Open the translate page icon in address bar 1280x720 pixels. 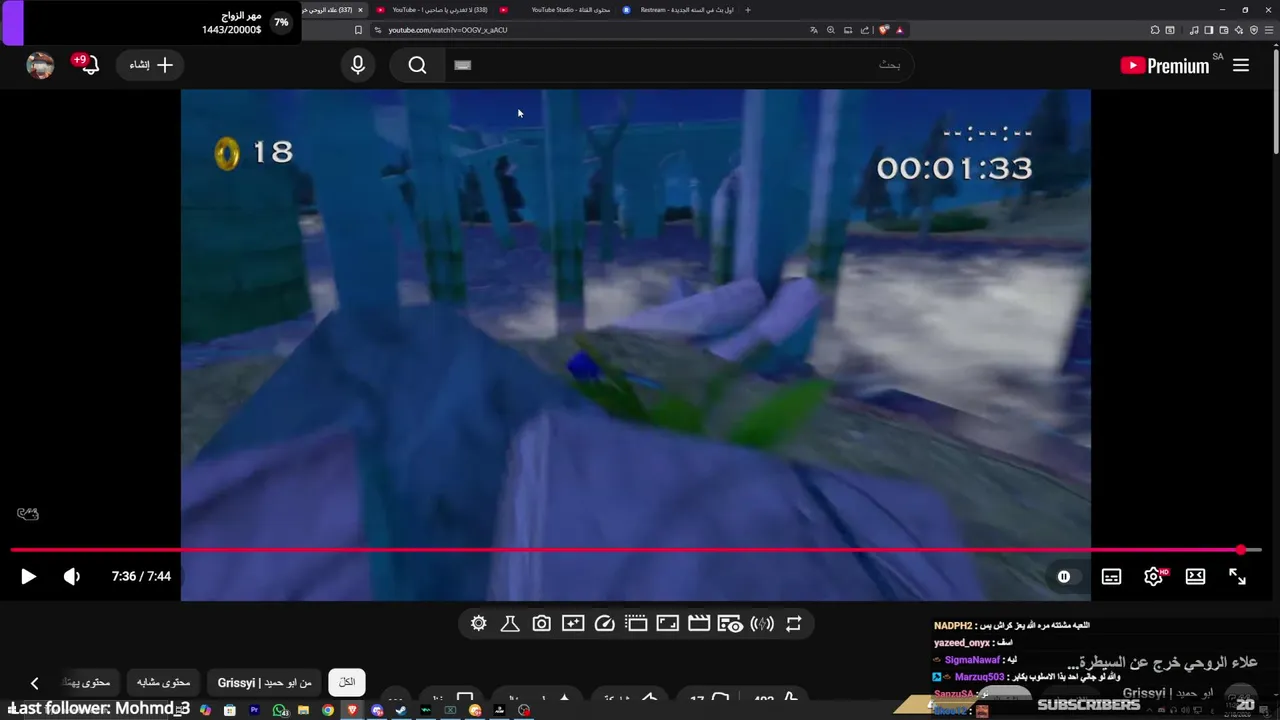(813, 30)
